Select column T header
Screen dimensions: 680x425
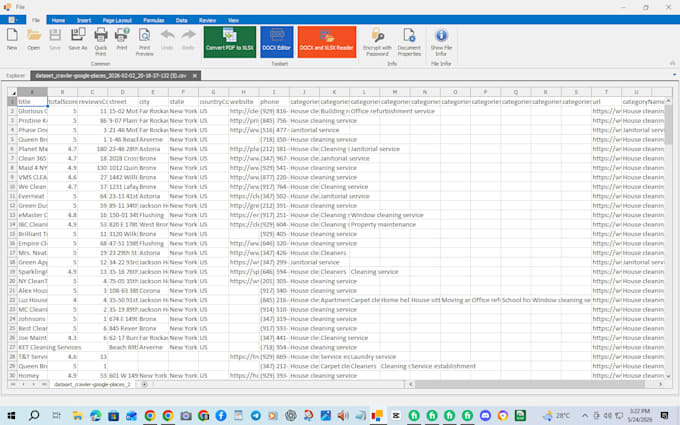click(606, 92)
